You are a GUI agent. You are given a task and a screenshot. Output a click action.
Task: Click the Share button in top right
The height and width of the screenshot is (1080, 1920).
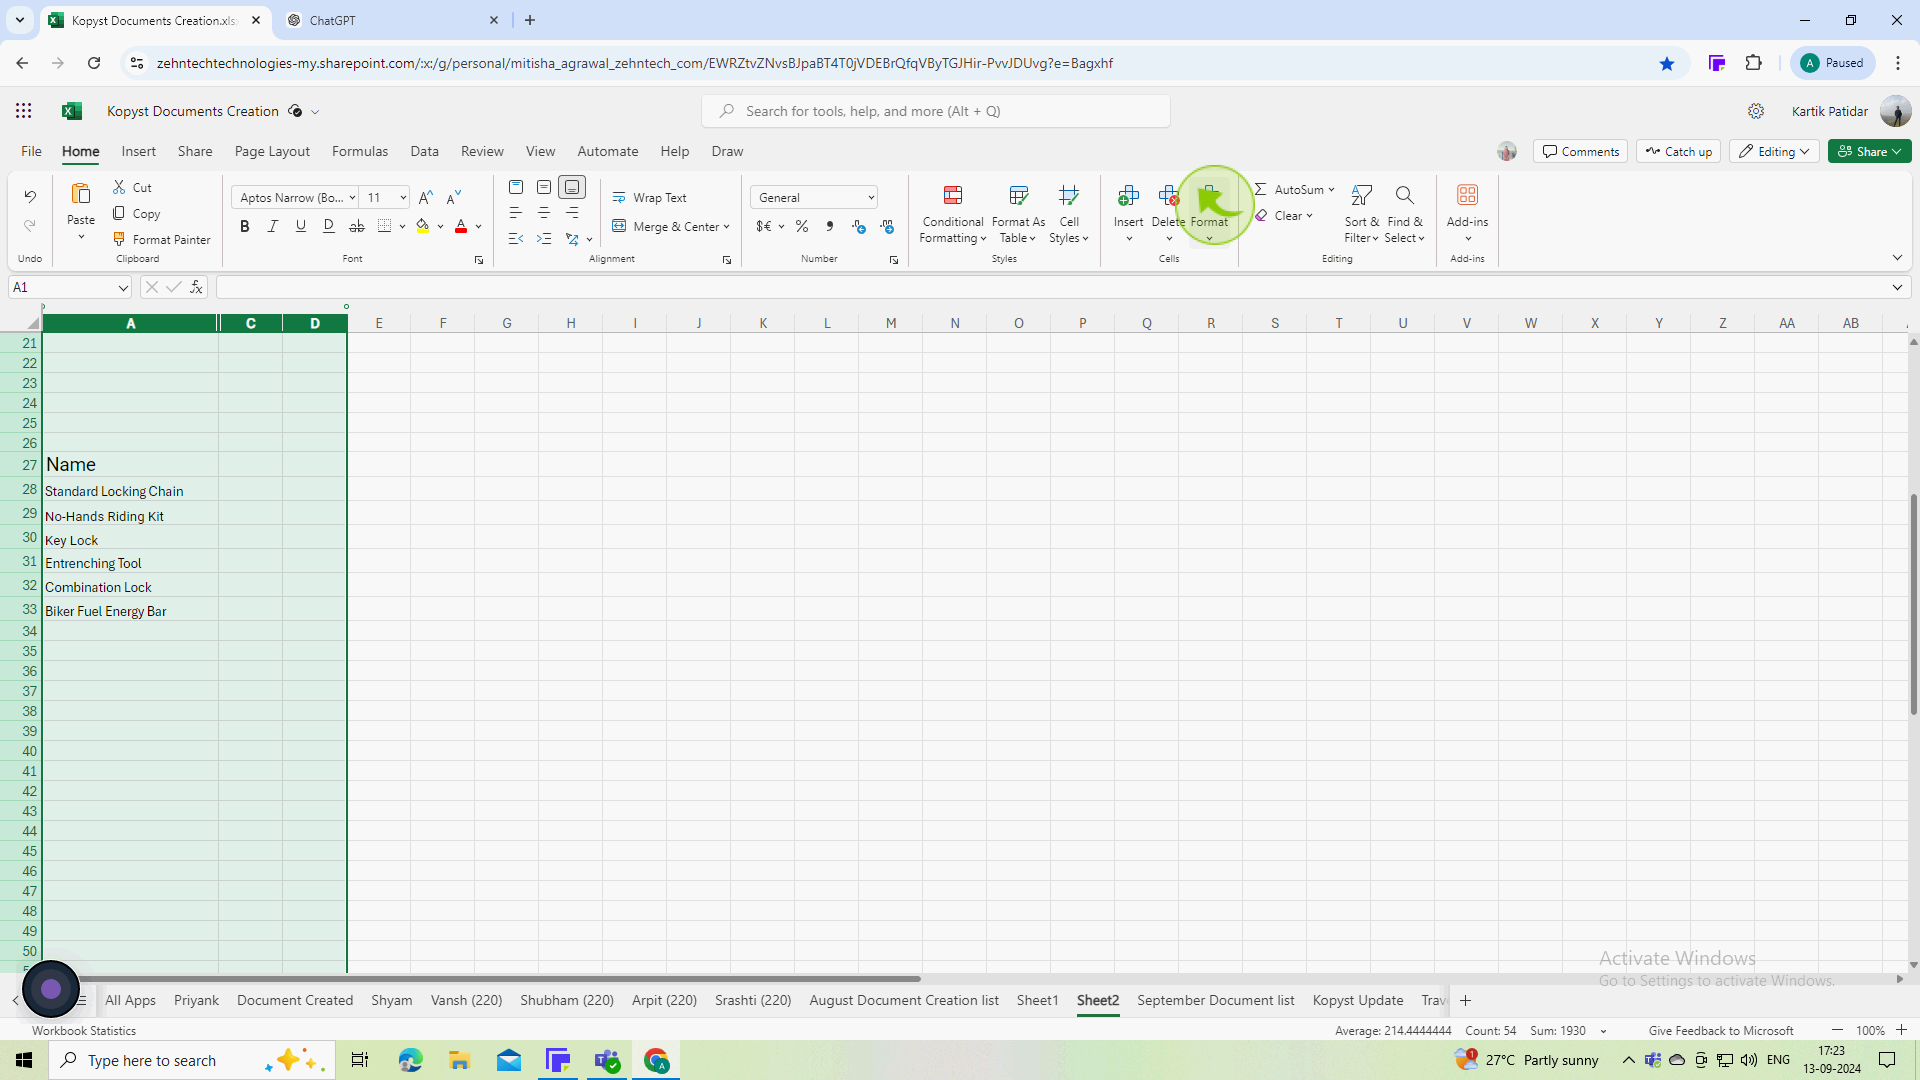[1869, 149]
